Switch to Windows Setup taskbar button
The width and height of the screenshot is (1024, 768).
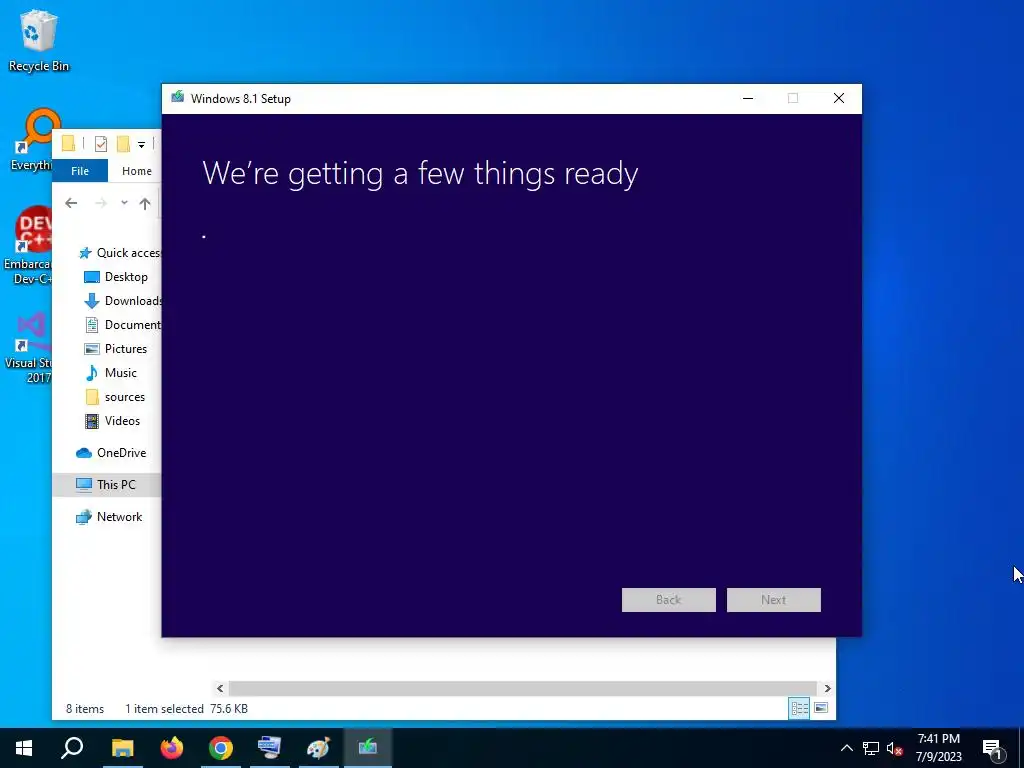pos(368,748)
